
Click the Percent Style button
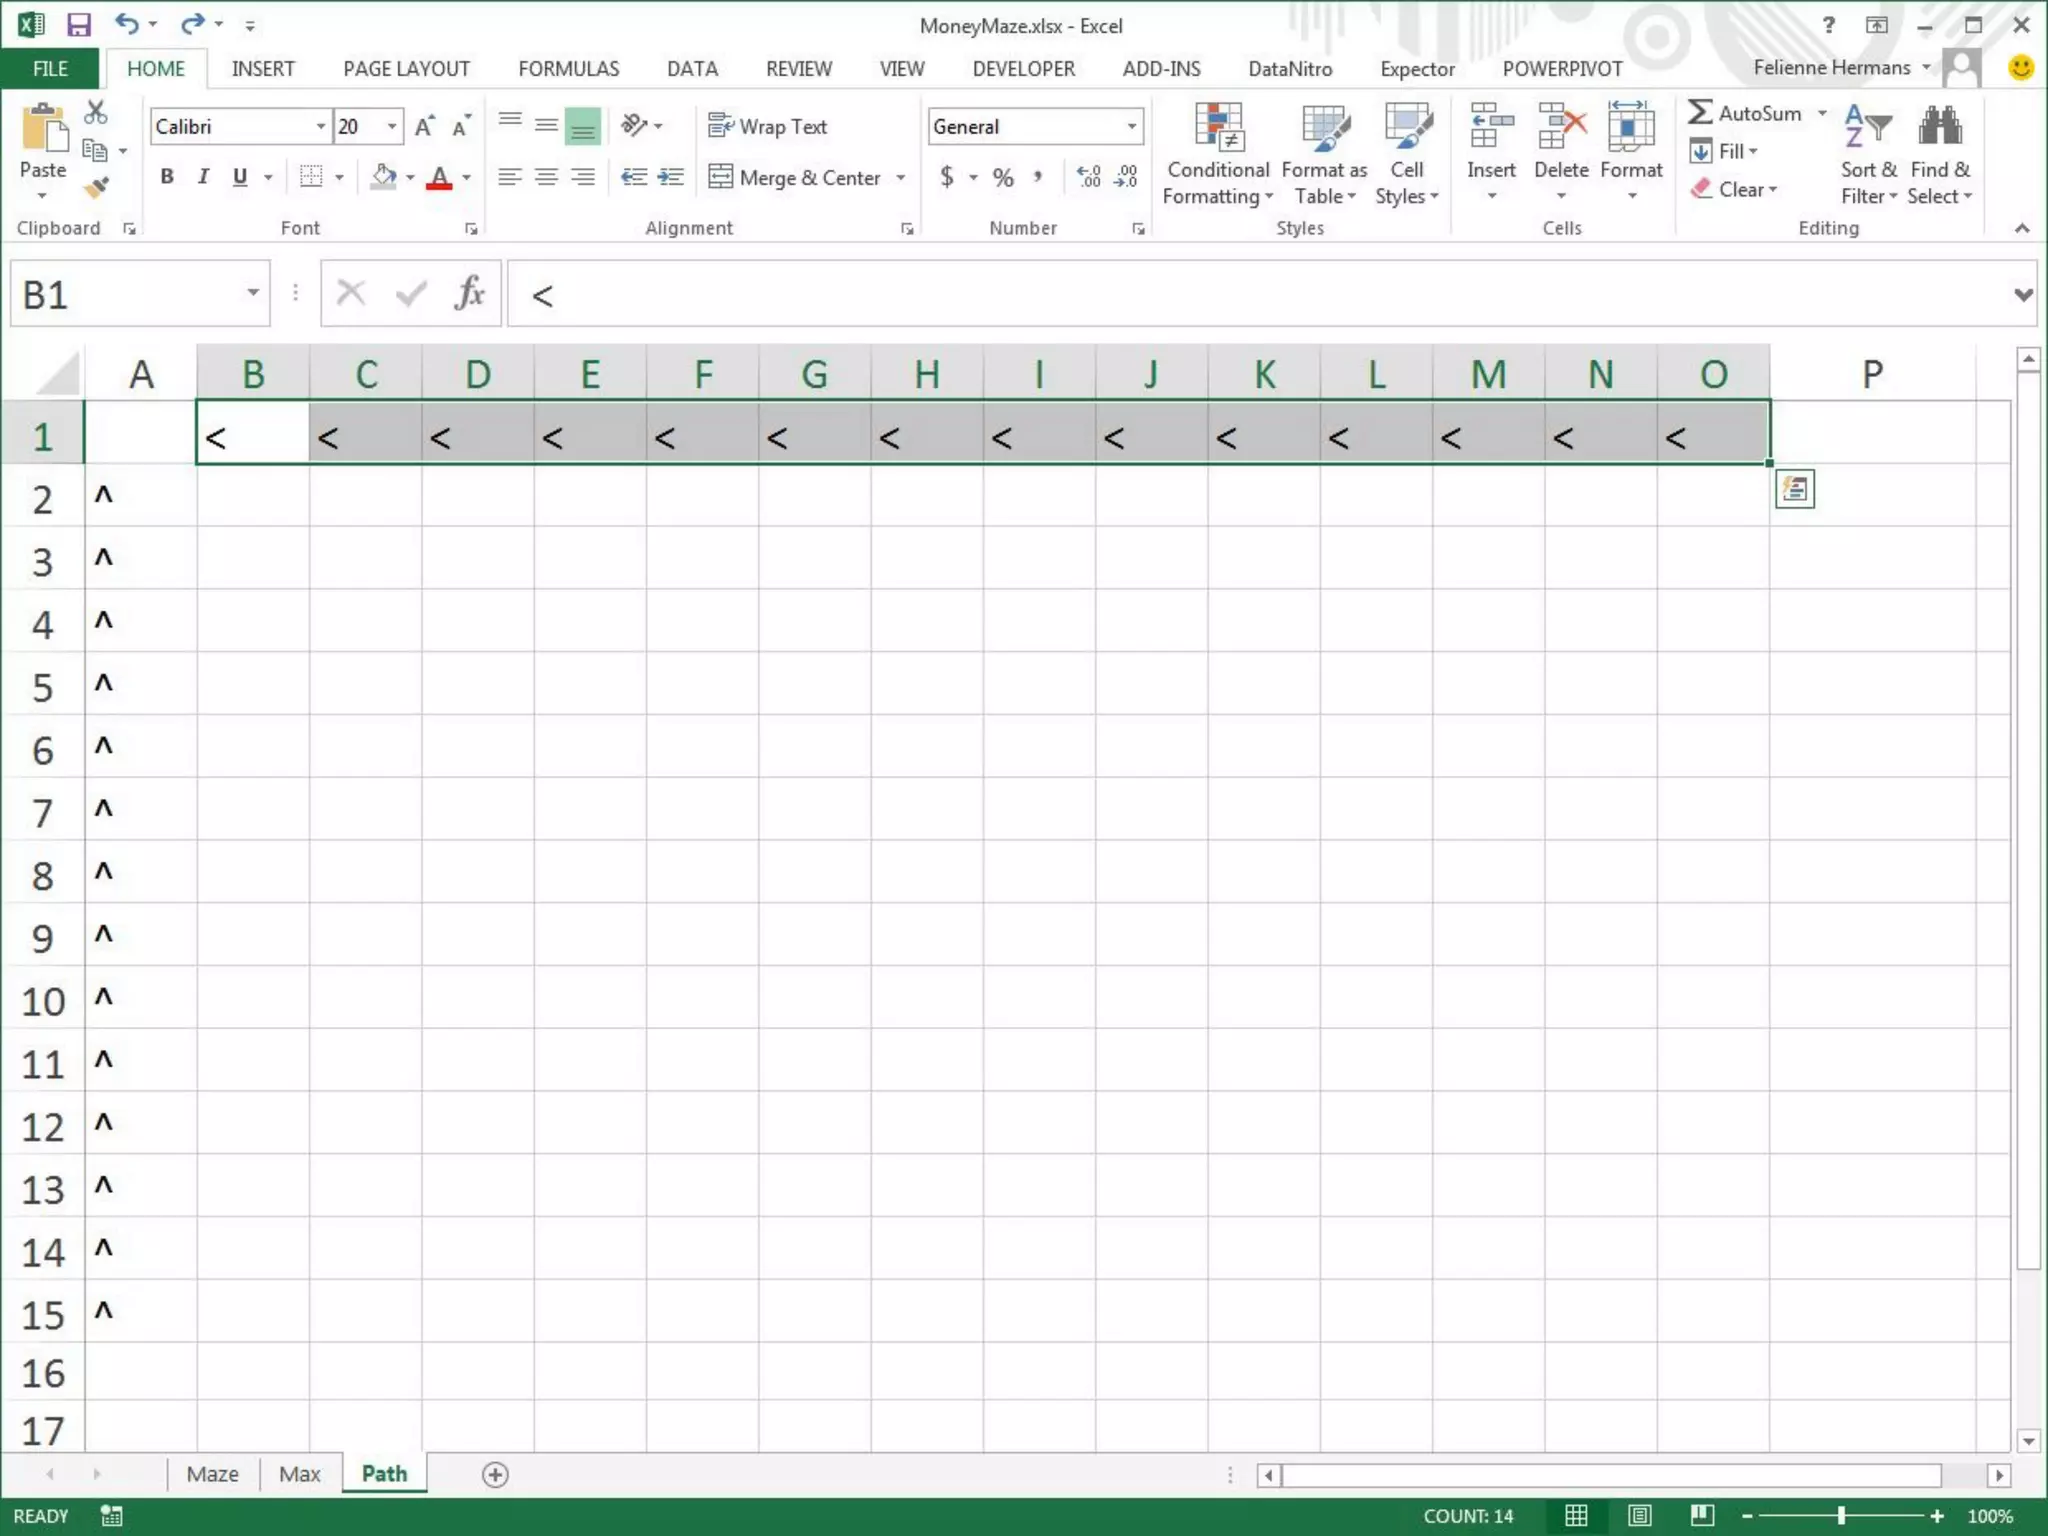coord(1003,178)
